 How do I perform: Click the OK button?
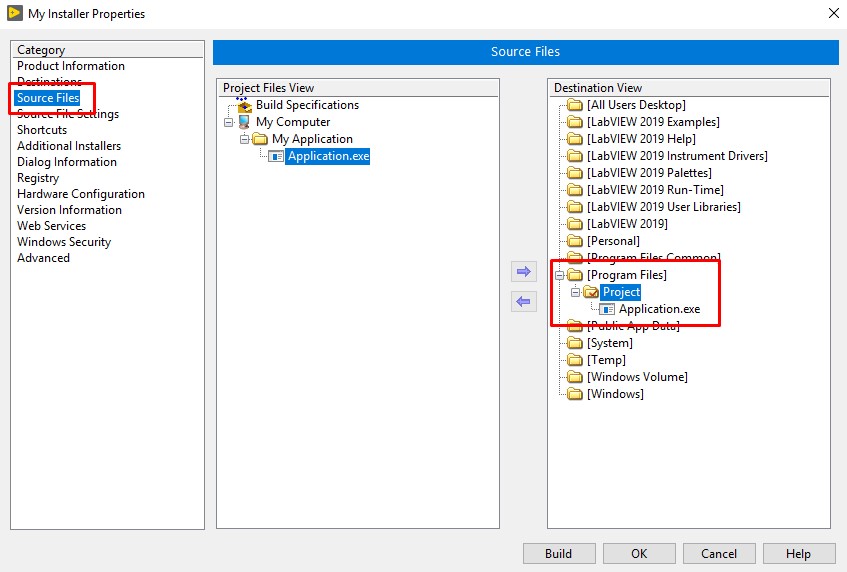pyautogui.click(x=639, y=553)
